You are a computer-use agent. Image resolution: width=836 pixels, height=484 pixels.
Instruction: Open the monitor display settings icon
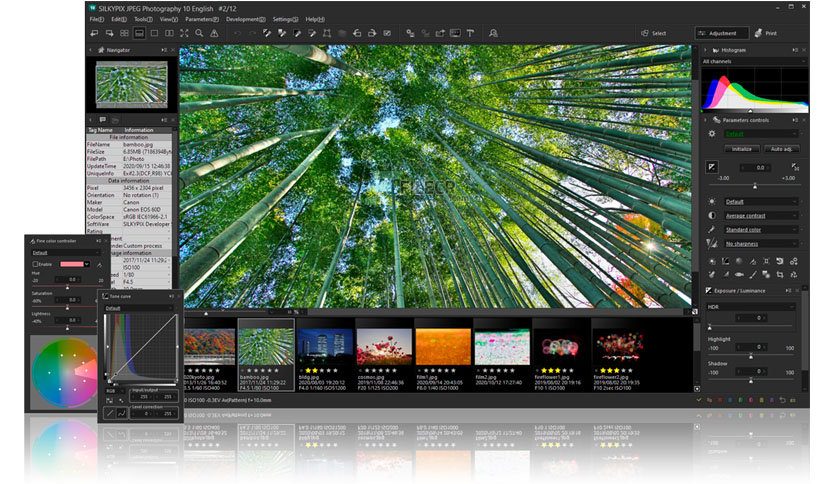455,33
